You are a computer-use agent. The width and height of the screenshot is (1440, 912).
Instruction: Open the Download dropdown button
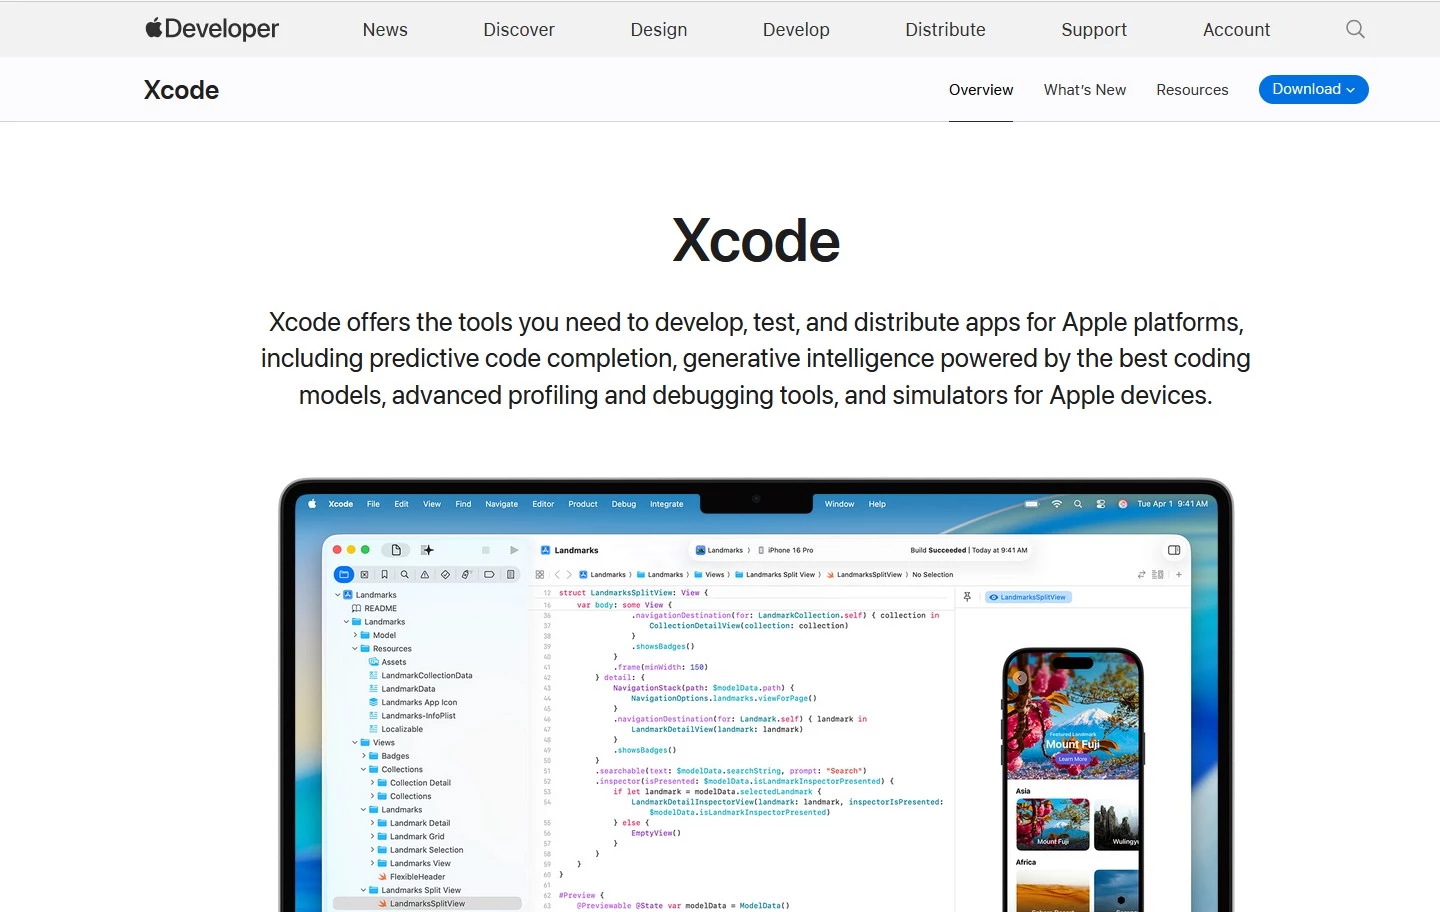pos(1313,89)
